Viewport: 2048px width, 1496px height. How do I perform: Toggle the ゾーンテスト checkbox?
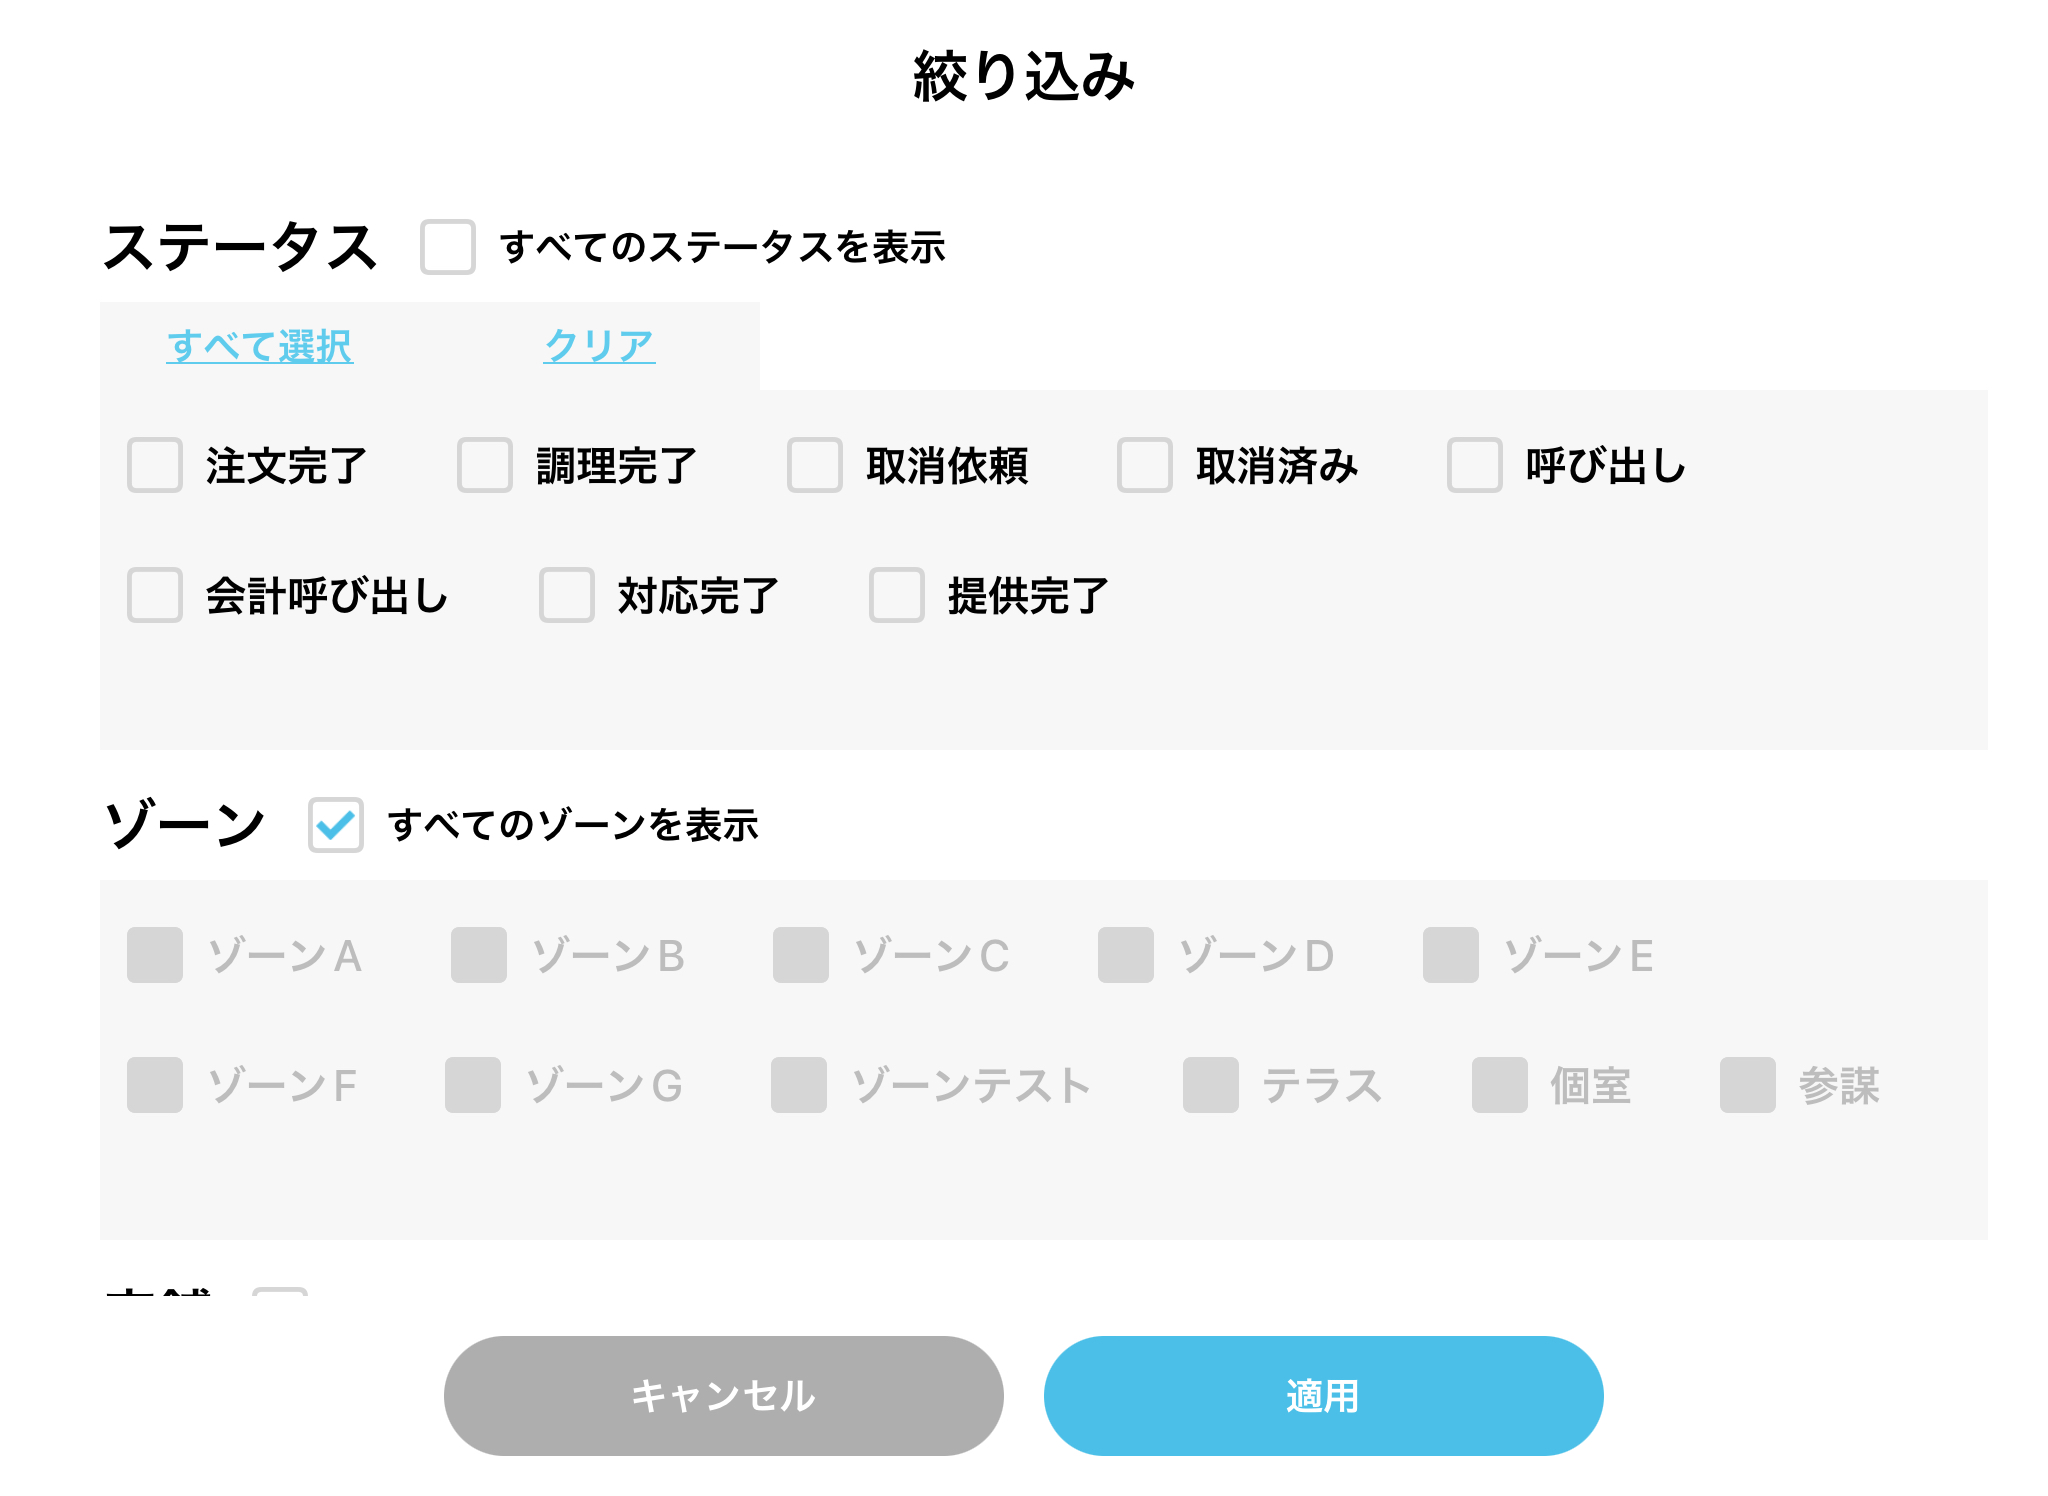(799, 1085)
